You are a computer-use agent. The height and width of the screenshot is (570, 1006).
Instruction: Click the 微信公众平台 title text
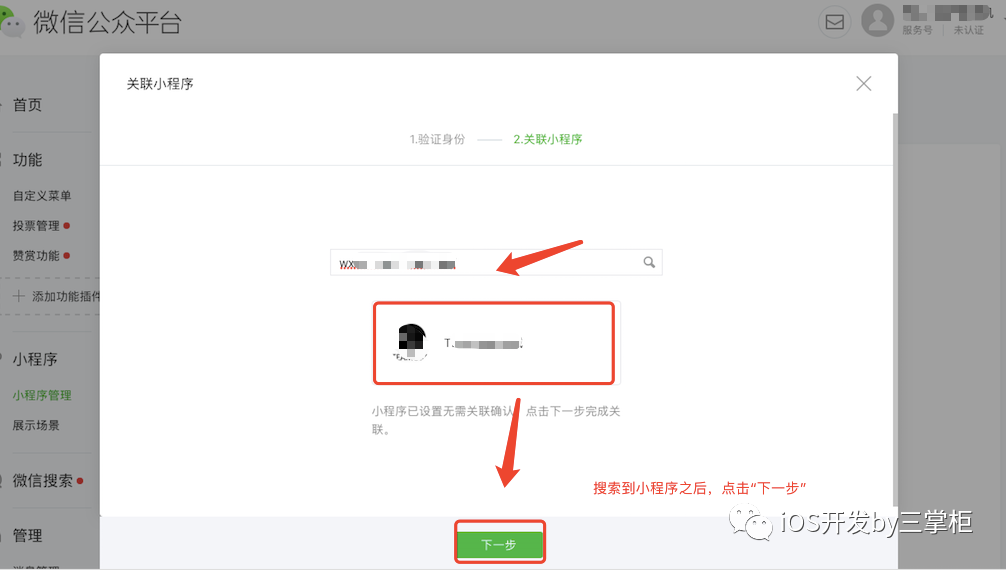107,22
